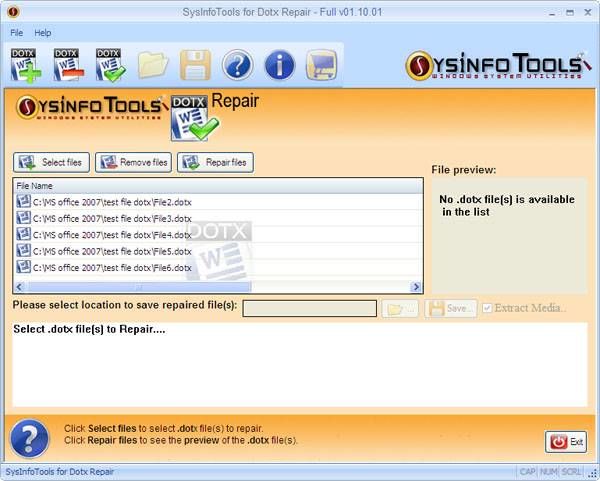Open the info toolbar icon
Image resolution: width=600 pixels, height=481 pixels.
coord(280,65)
